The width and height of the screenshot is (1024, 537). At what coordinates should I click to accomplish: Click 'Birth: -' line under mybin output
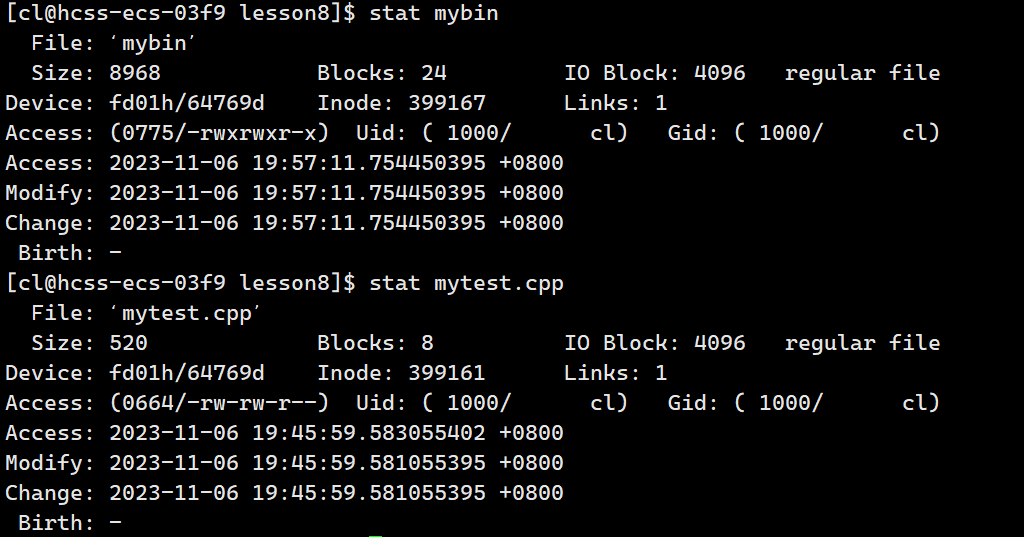pos(70,253)
